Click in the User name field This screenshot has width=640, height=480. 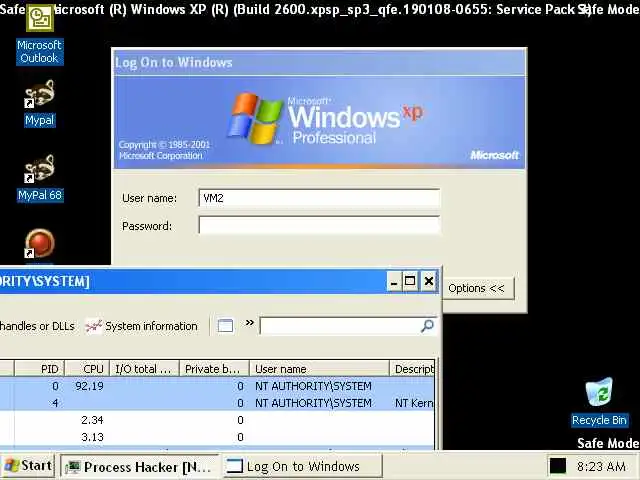pos(319,198)
